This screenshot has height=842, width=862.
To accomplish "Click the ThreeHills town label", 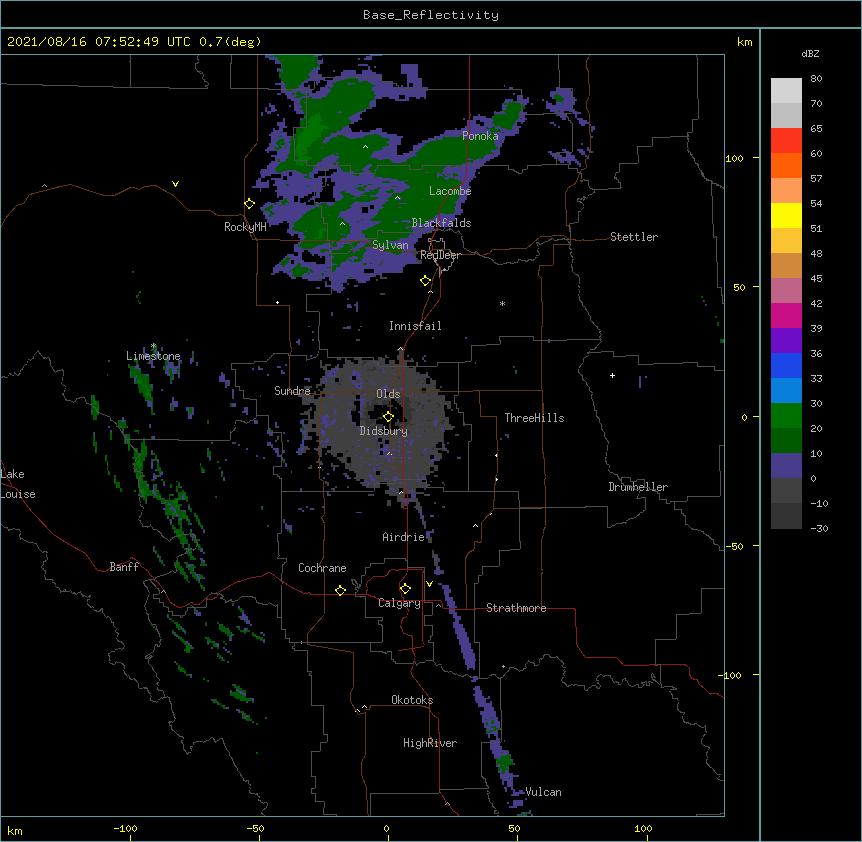I will pos(534,418).
